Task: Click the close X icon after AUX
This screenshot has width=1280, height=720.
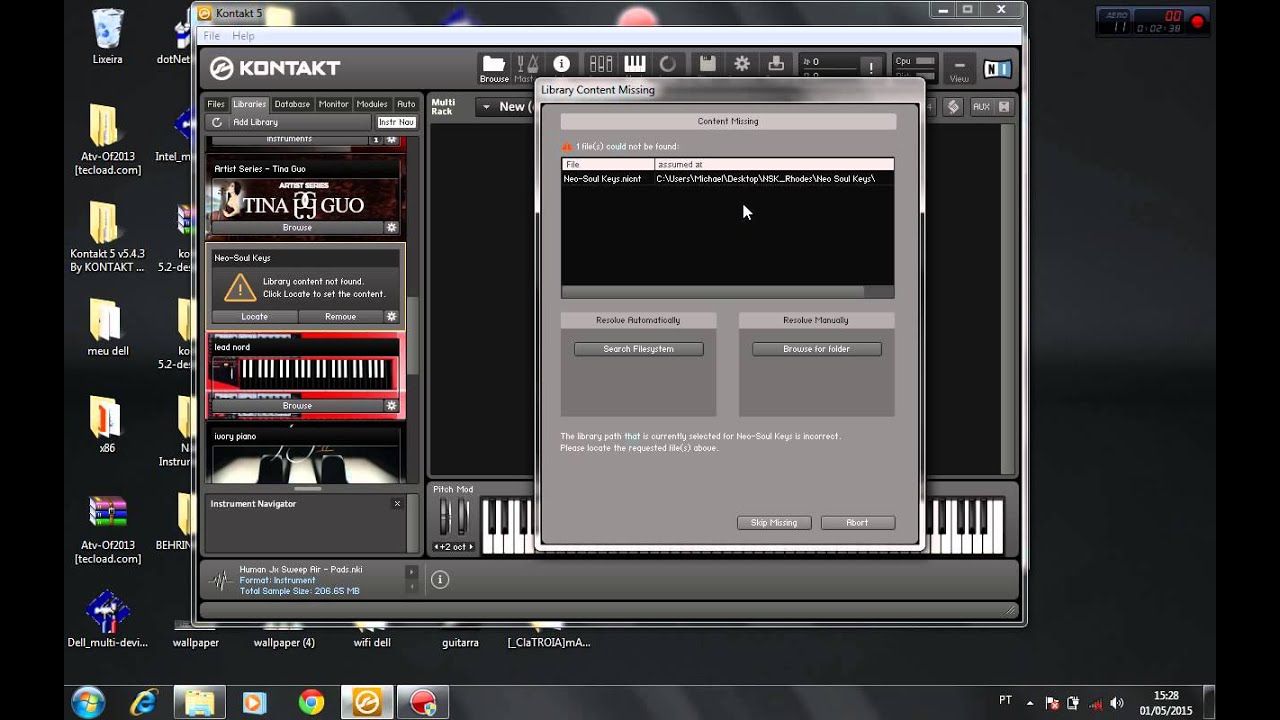Action: click(1004, 107)
